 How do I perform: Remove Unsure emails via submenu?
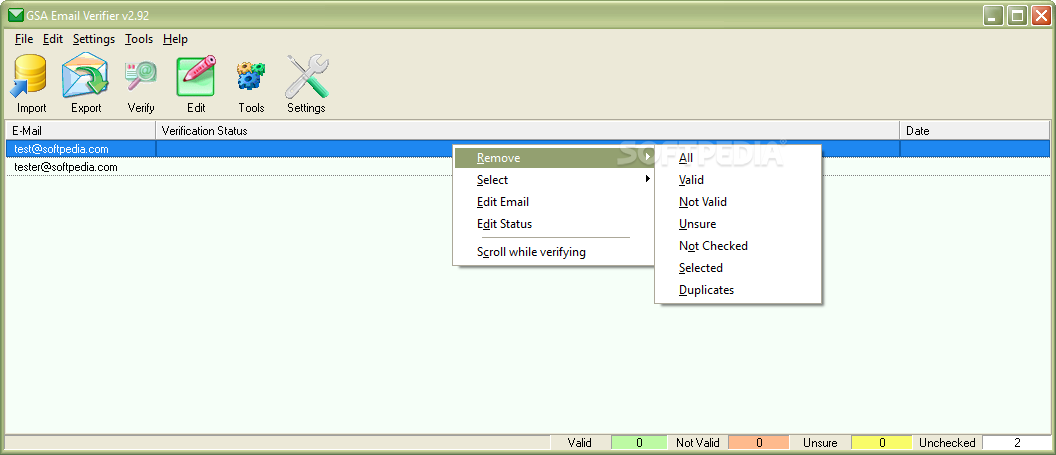pyautogui.click(x=738, y=224)
